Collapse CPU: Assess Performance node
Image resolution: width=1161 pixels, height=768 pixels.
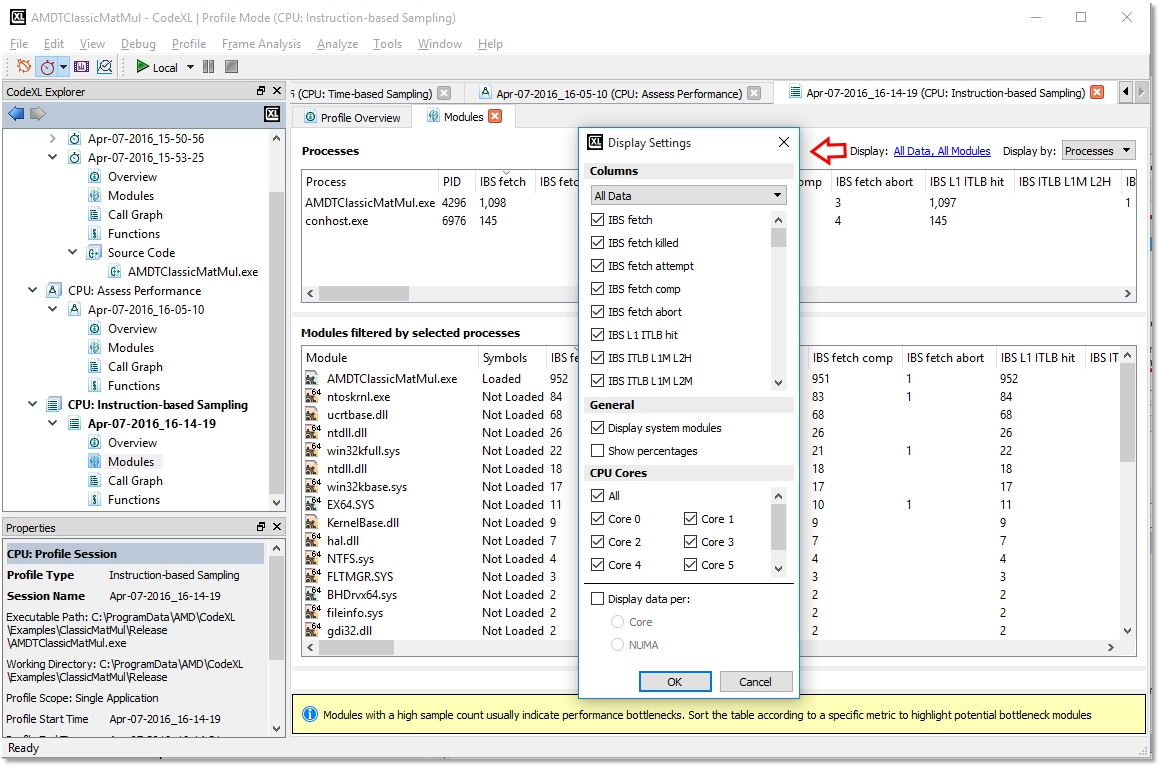coord(33,290)
